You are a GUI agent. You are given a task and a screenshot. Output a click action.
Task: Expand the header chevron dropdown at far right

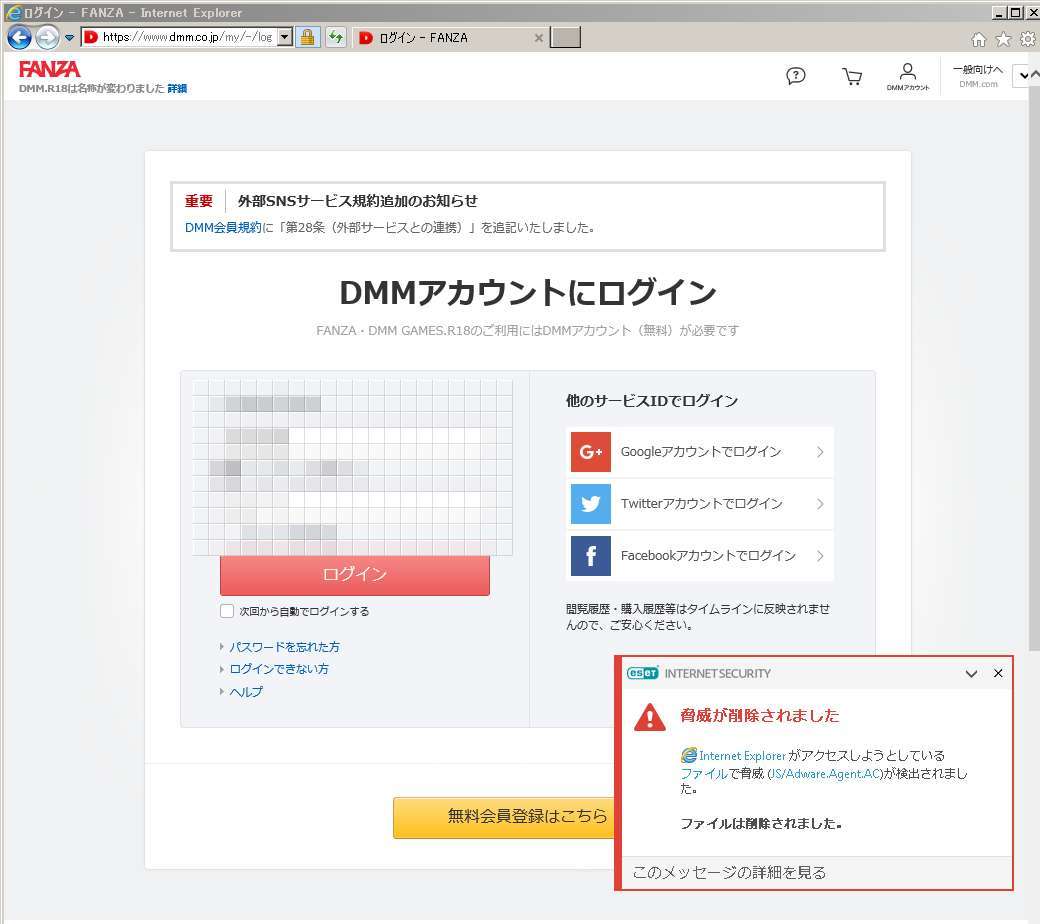[1024, 76]
